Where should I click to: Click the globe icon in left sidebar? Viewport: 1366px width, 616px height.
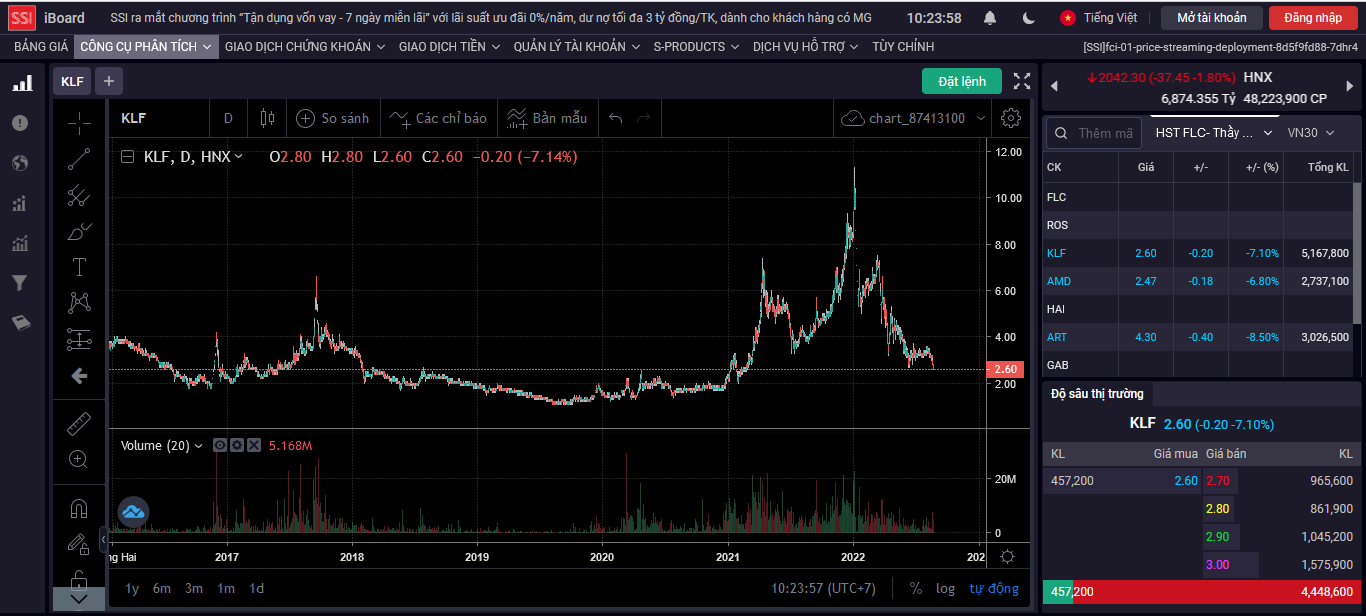pos(20,163)
